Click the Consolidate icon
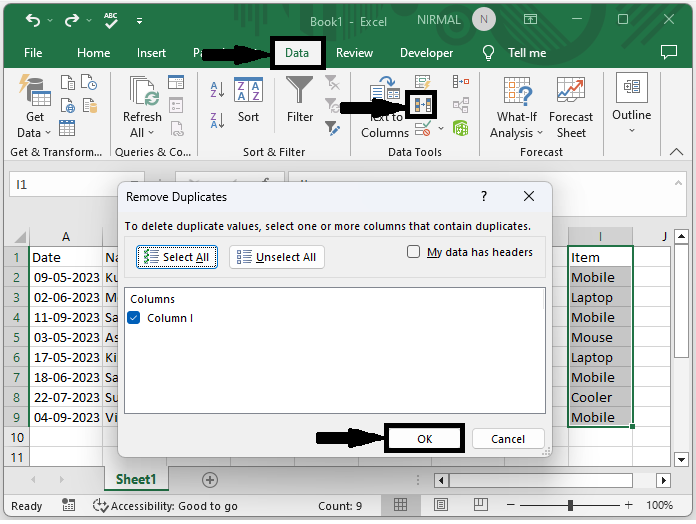 click(x=461, y=82)
